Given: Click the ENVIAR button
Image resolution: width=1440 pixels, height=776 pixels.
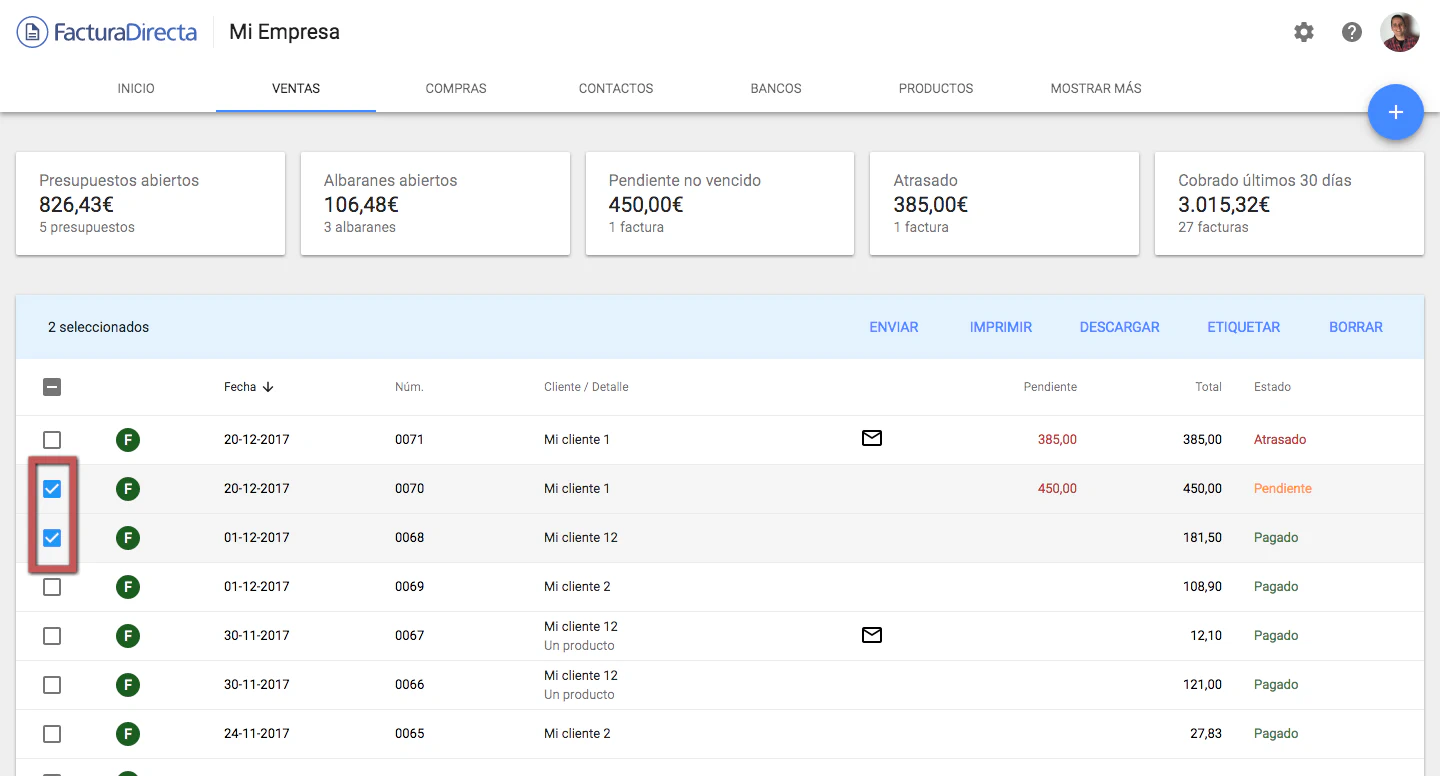Looking at the screenshot, I should coord(893,327).
